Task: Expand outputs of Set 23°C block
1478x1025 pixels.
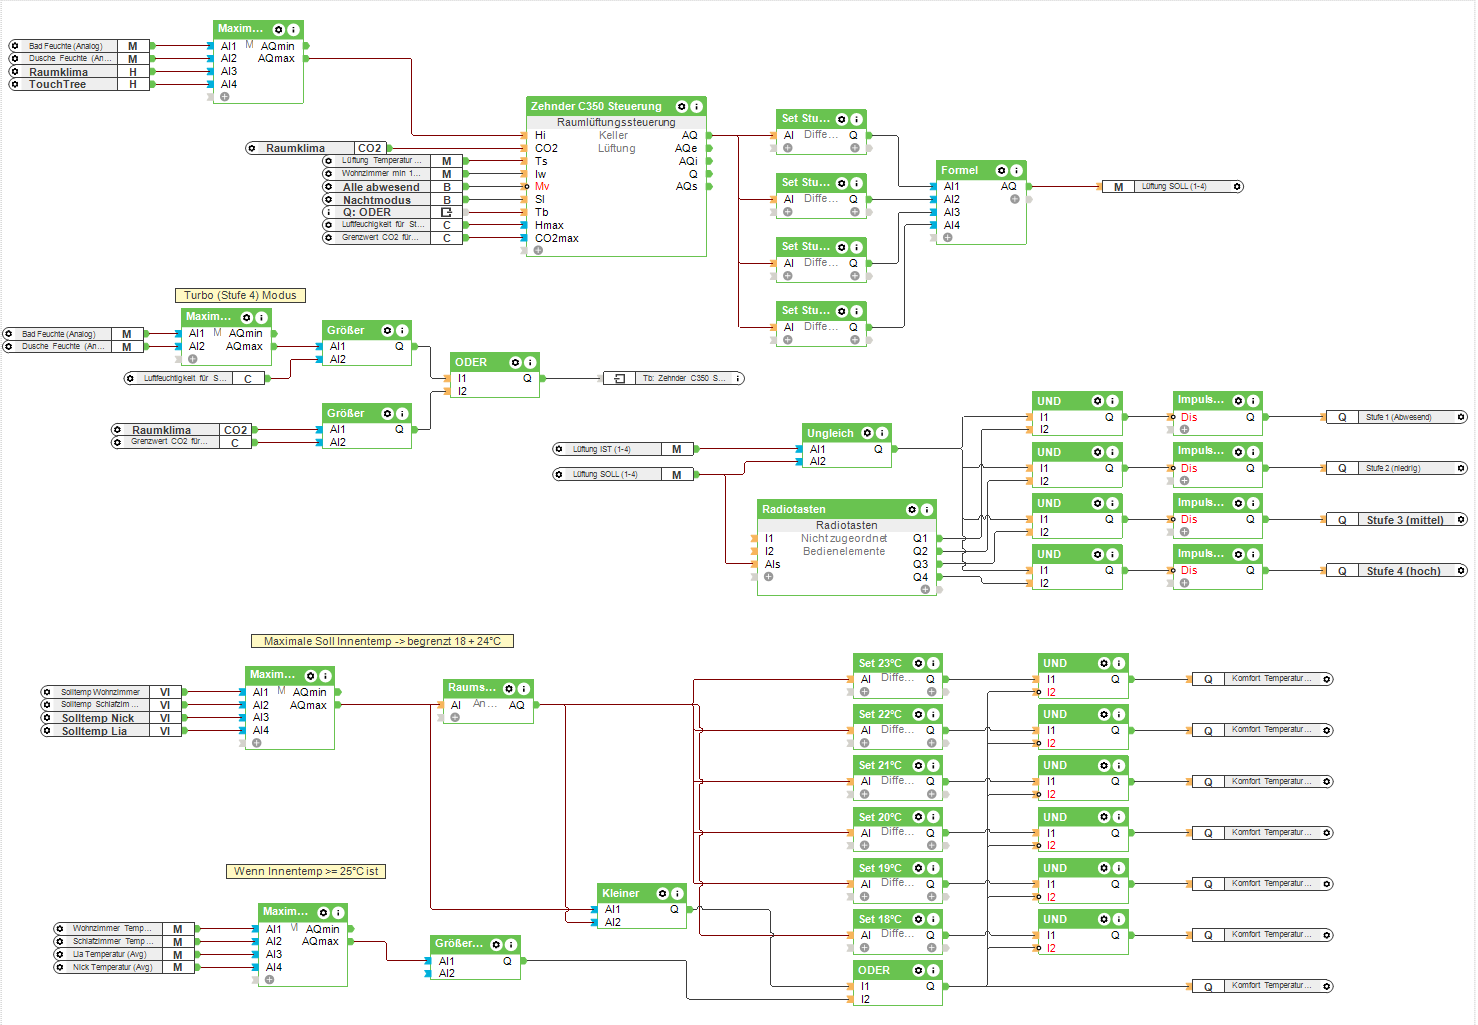Action: coord(931,691)
